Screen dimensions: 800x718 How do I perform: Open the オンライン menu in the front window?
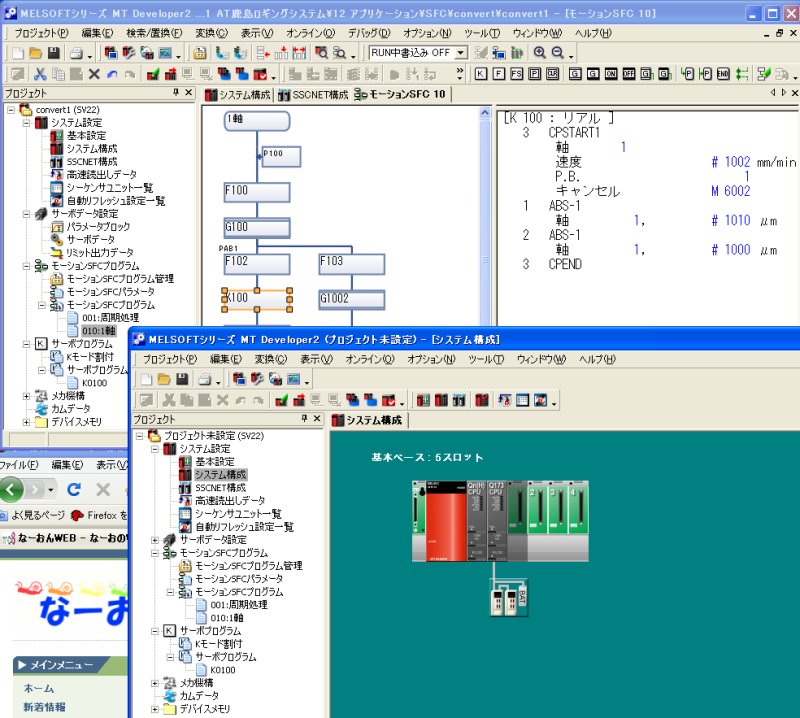coord(367,359)
